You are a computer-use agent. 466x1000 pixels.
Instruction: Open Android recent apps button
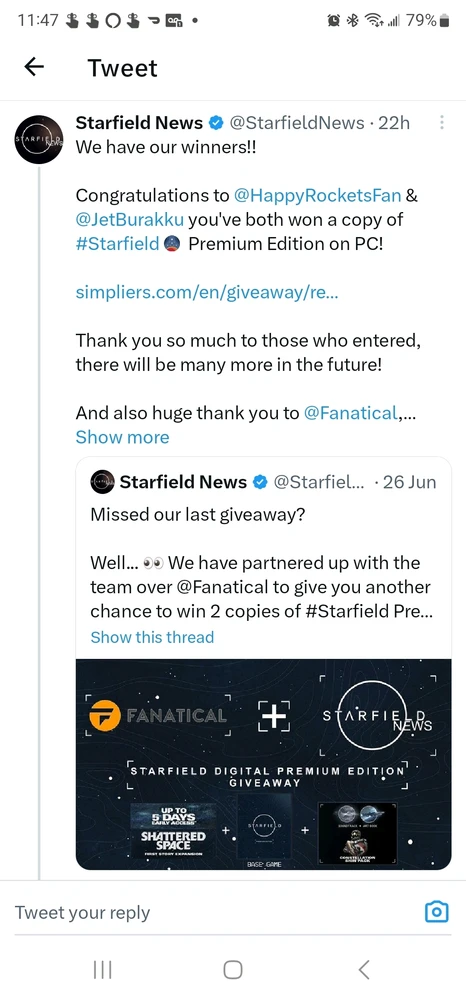click(x=102, y=970)
